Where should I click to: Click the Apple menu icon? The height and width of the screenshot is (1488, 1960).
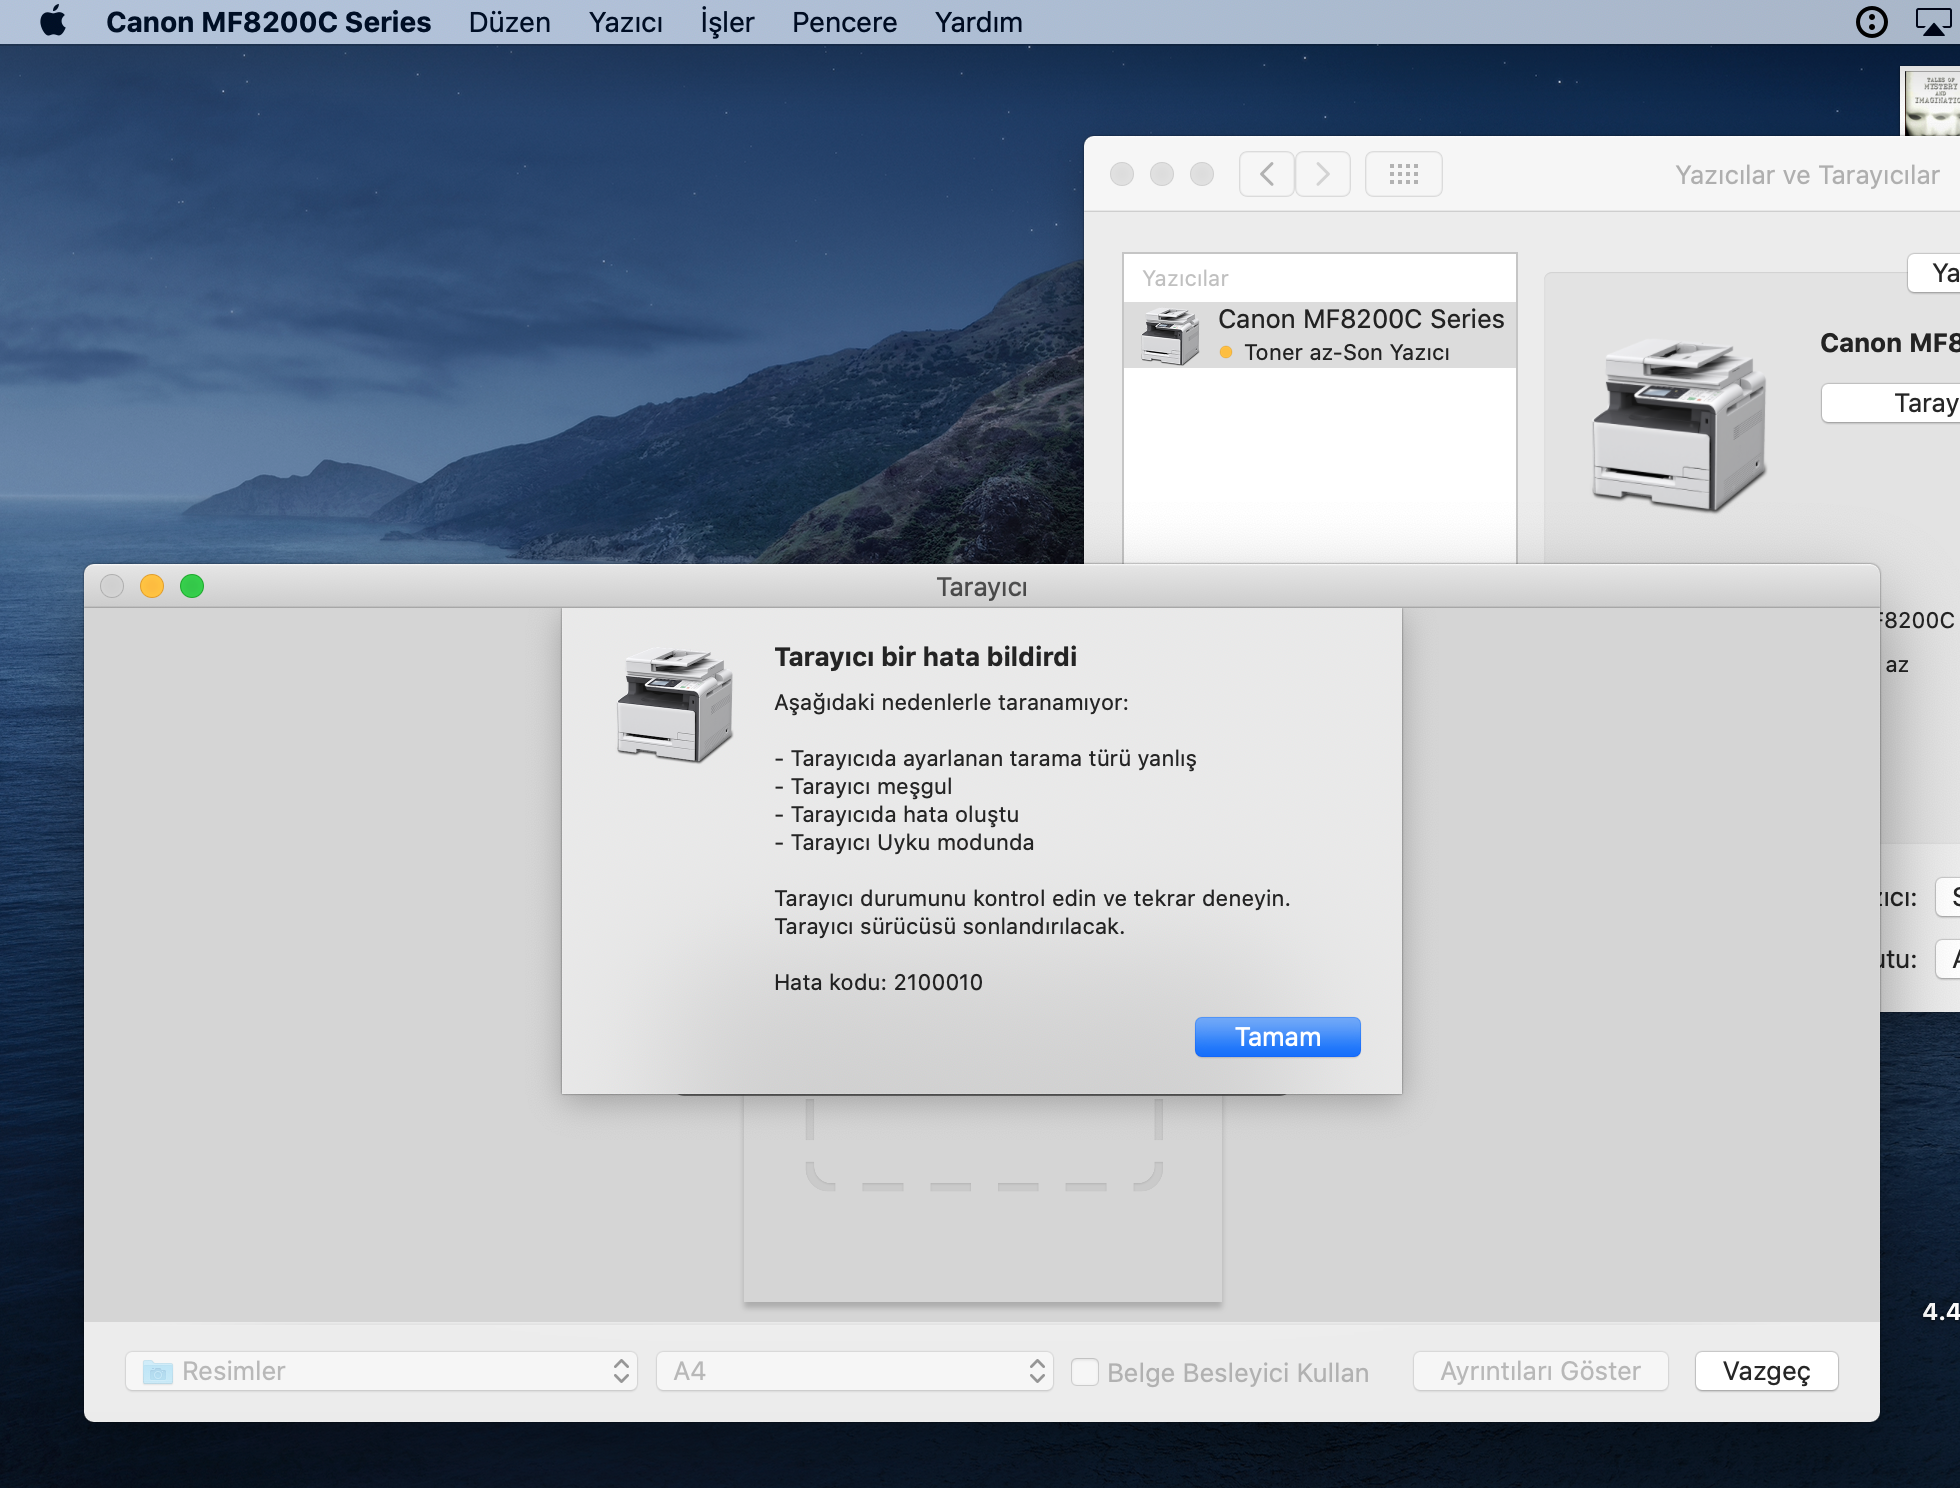[x=53, y=21]
